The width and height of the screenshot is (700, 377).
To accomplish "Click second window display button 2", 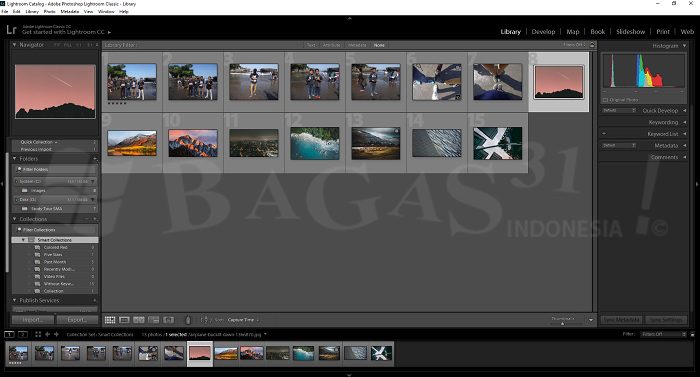I will point(23,334).
